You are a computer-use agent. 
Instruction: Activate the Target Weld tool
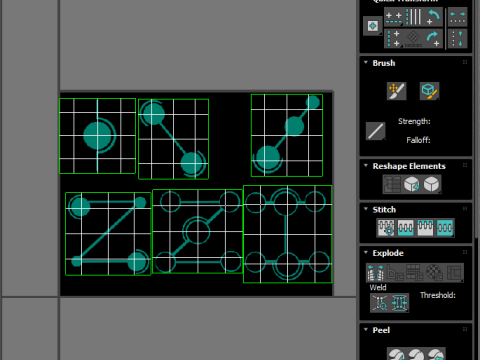tap(380, 303)
